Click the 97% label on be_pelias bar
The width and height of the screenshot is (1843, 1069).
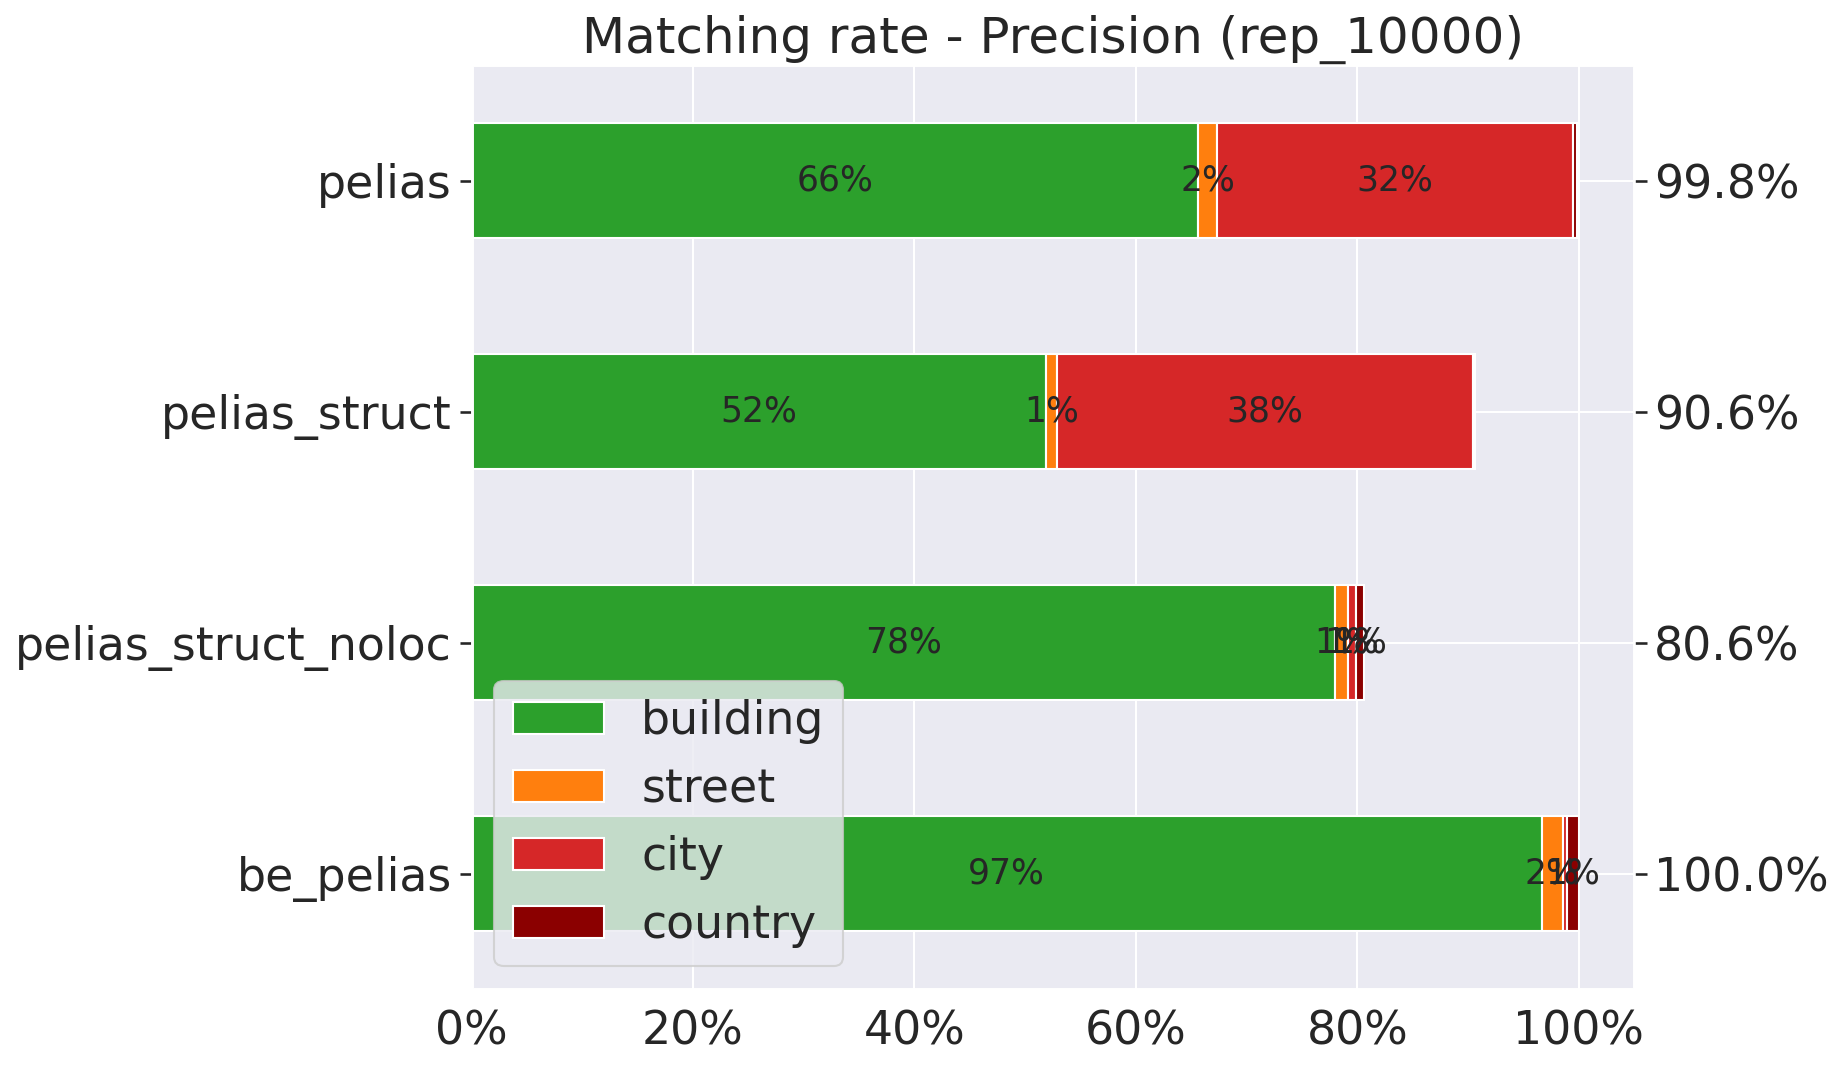tap(1005, 874)
